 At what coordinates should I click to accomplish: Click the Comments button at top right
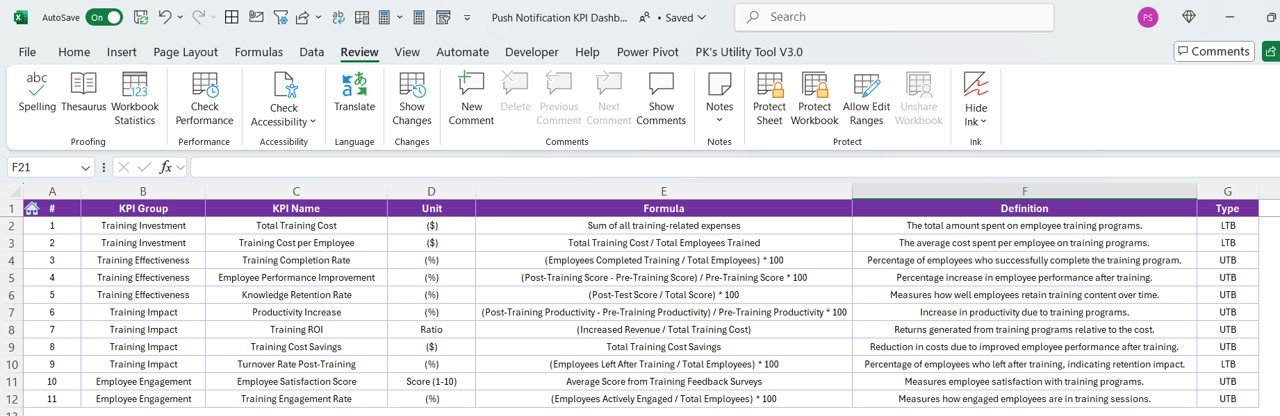click(1213, 51)
